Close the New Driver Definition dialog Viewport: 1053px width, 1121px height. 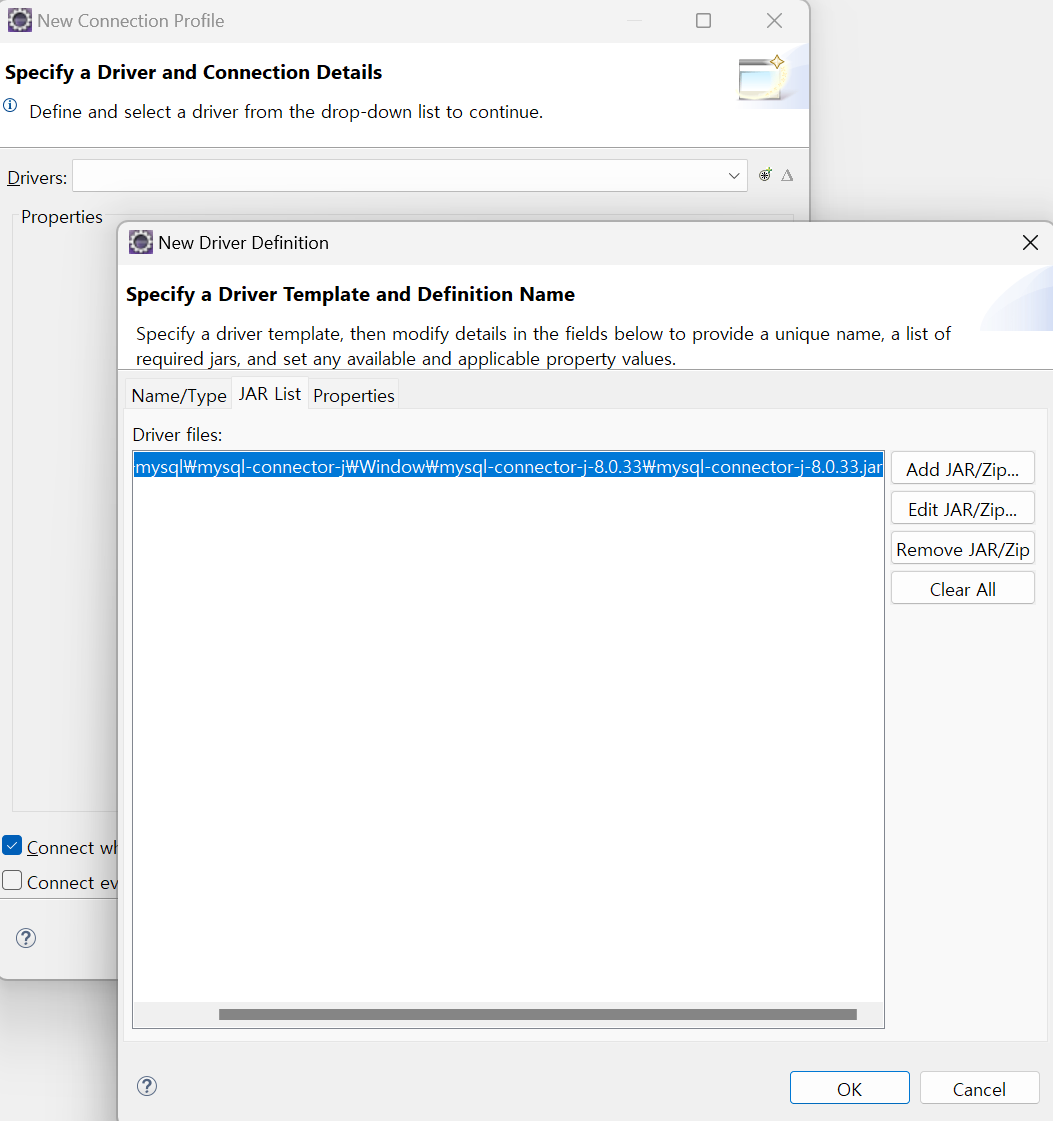[x=1030, y=242]
